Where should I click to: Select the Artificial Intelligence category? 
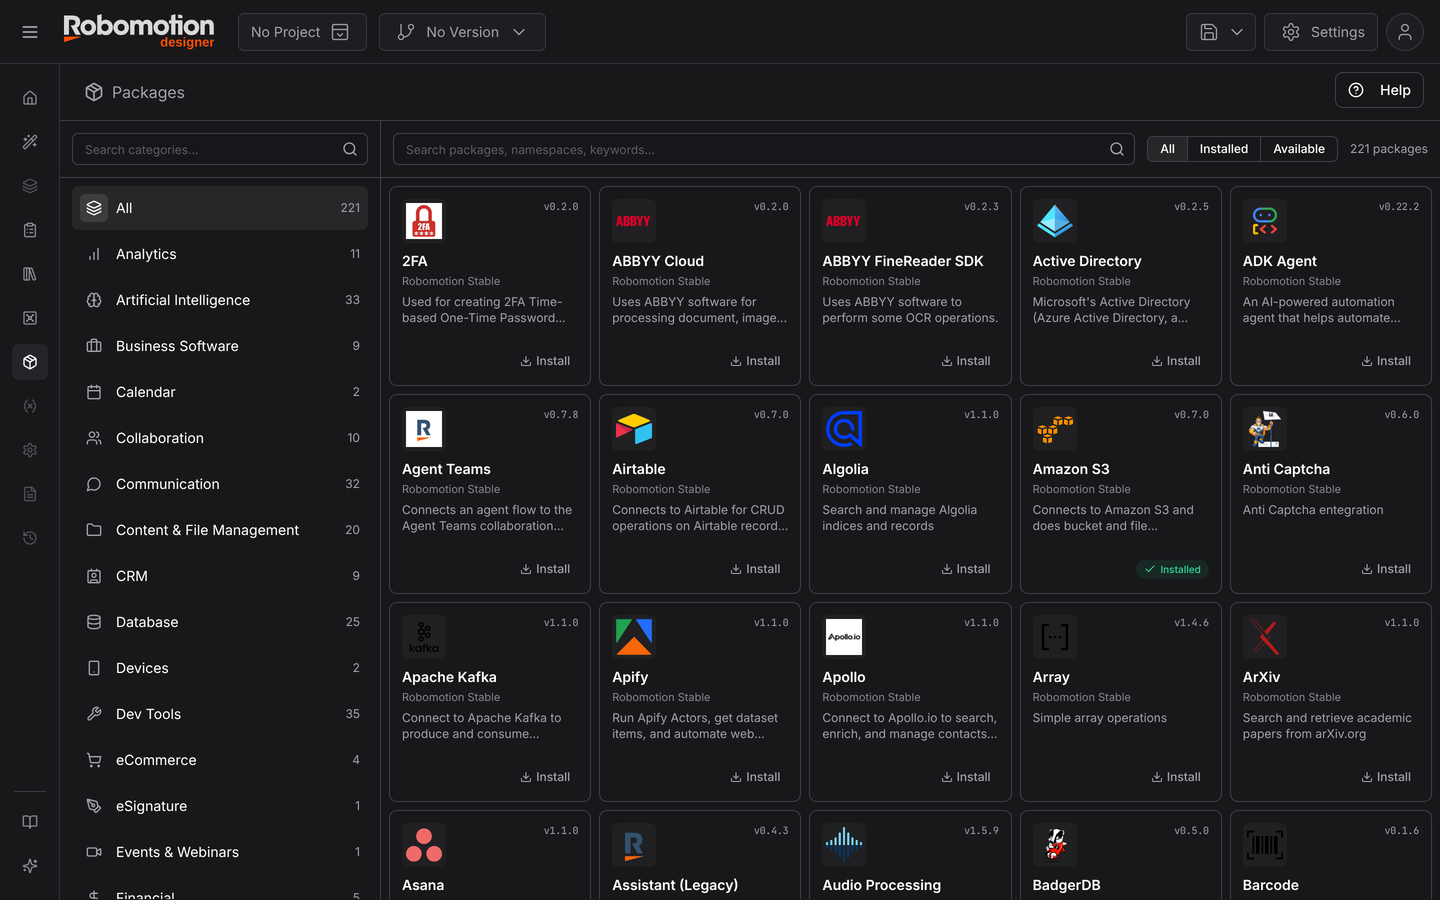pyautogui.click(x=220, y=300)
